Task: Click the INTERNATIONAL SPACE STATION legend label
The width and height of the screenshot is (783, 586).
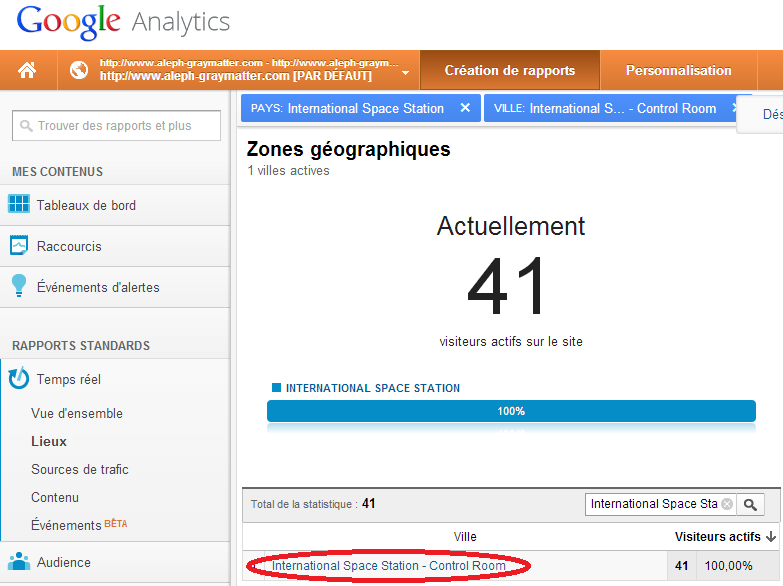Action: click(373, 388)
